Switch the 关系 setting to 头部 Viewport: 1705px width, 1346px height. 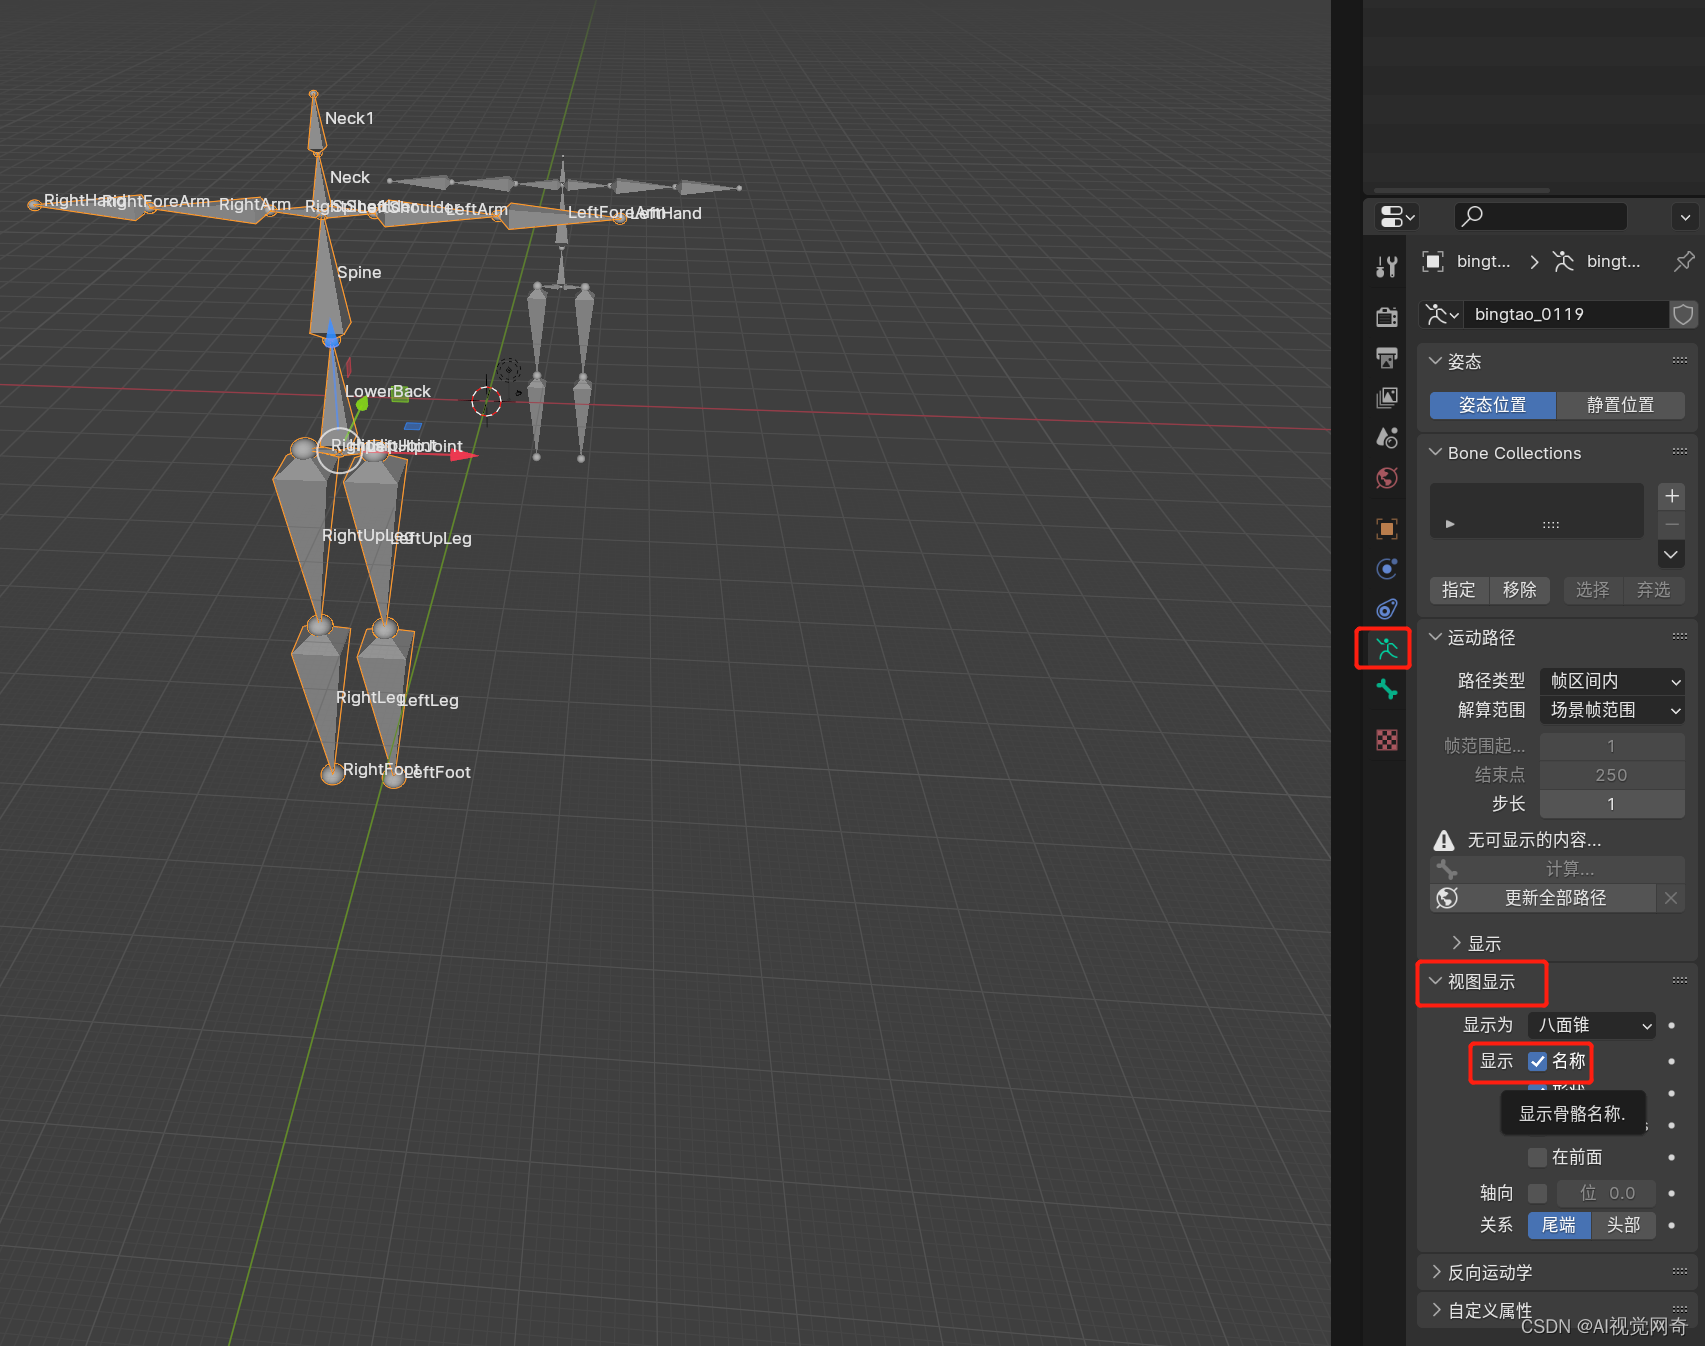click(1624, 1225)
